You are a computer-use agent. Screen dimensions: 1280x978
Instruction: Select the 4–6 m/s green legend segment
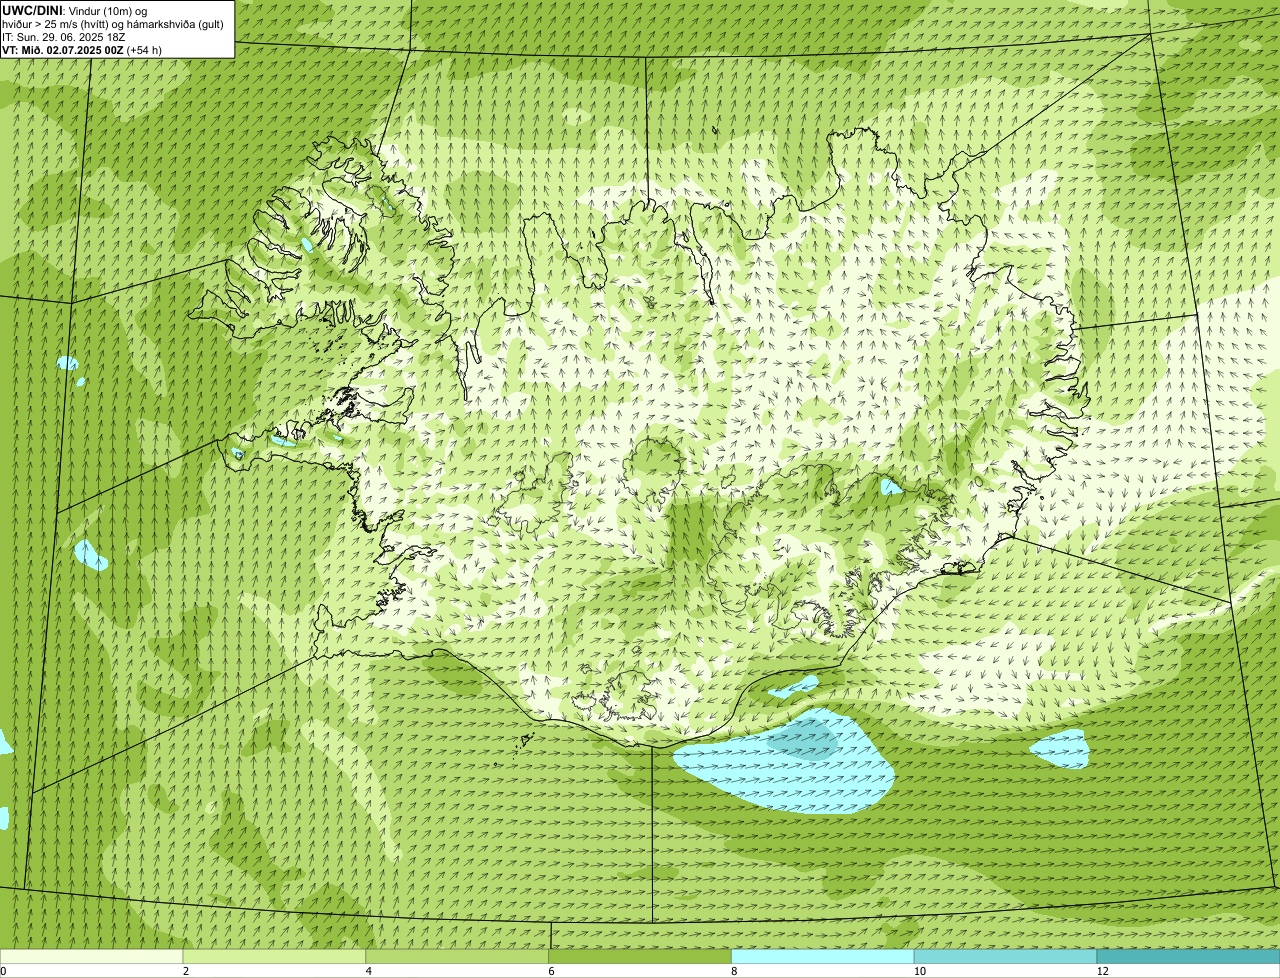point(457,956)
